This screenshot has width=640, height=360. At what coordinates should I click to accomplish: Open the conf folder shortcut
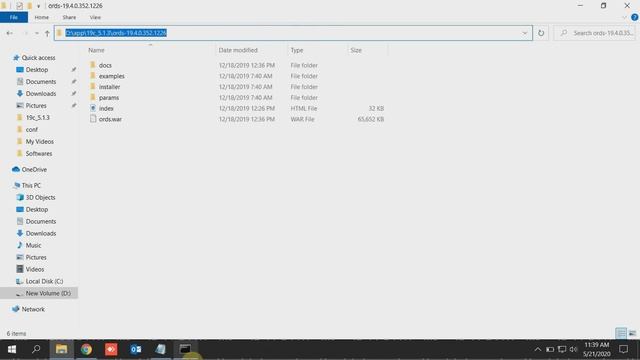click(x=31, y=130)
